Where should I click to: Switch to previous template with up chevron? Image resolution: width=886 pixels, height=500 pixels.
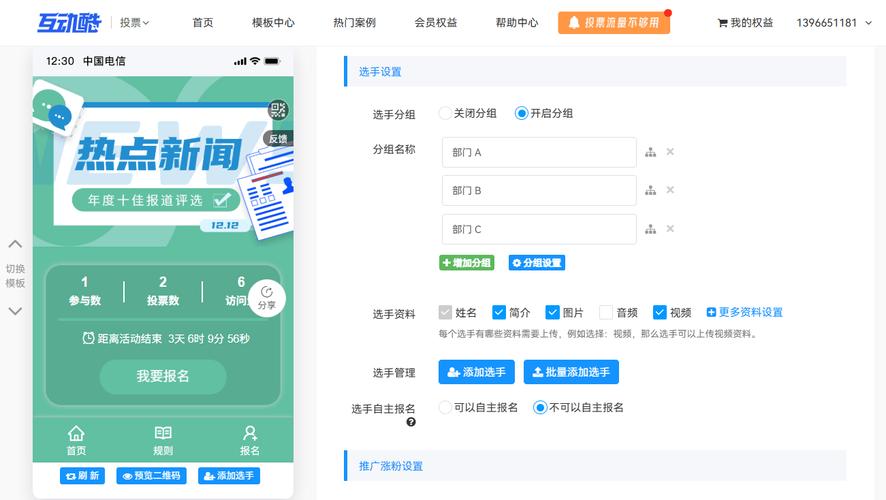point(15,244)
